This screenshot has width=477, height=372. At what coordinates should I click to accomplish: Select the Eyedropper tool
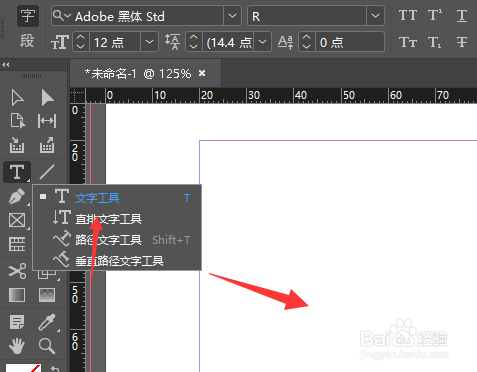click(47, 322)
